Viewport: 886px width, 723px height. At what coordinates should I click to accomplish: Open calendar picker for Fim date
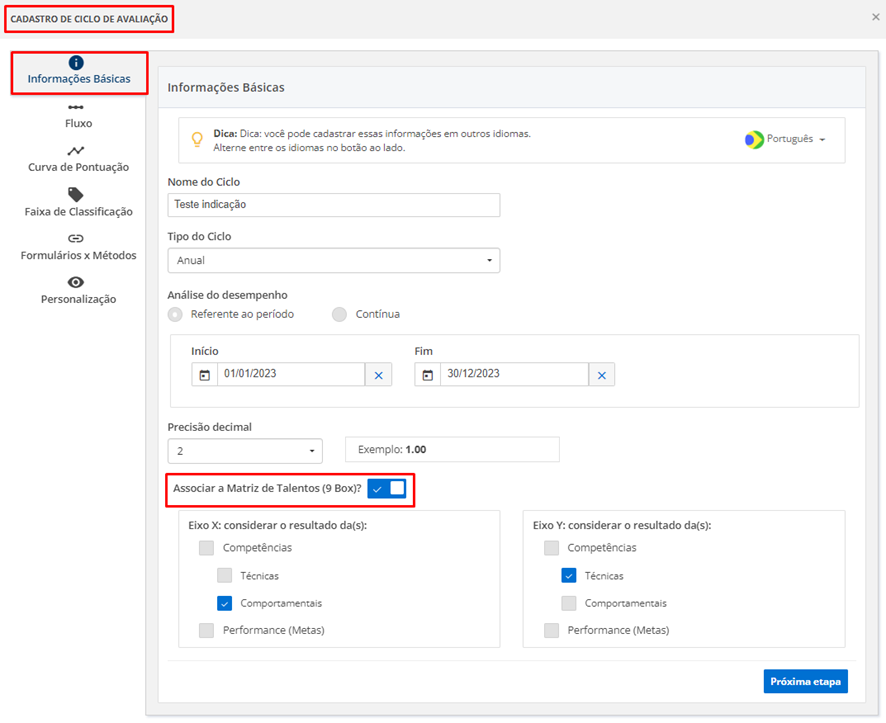point(428,375)
